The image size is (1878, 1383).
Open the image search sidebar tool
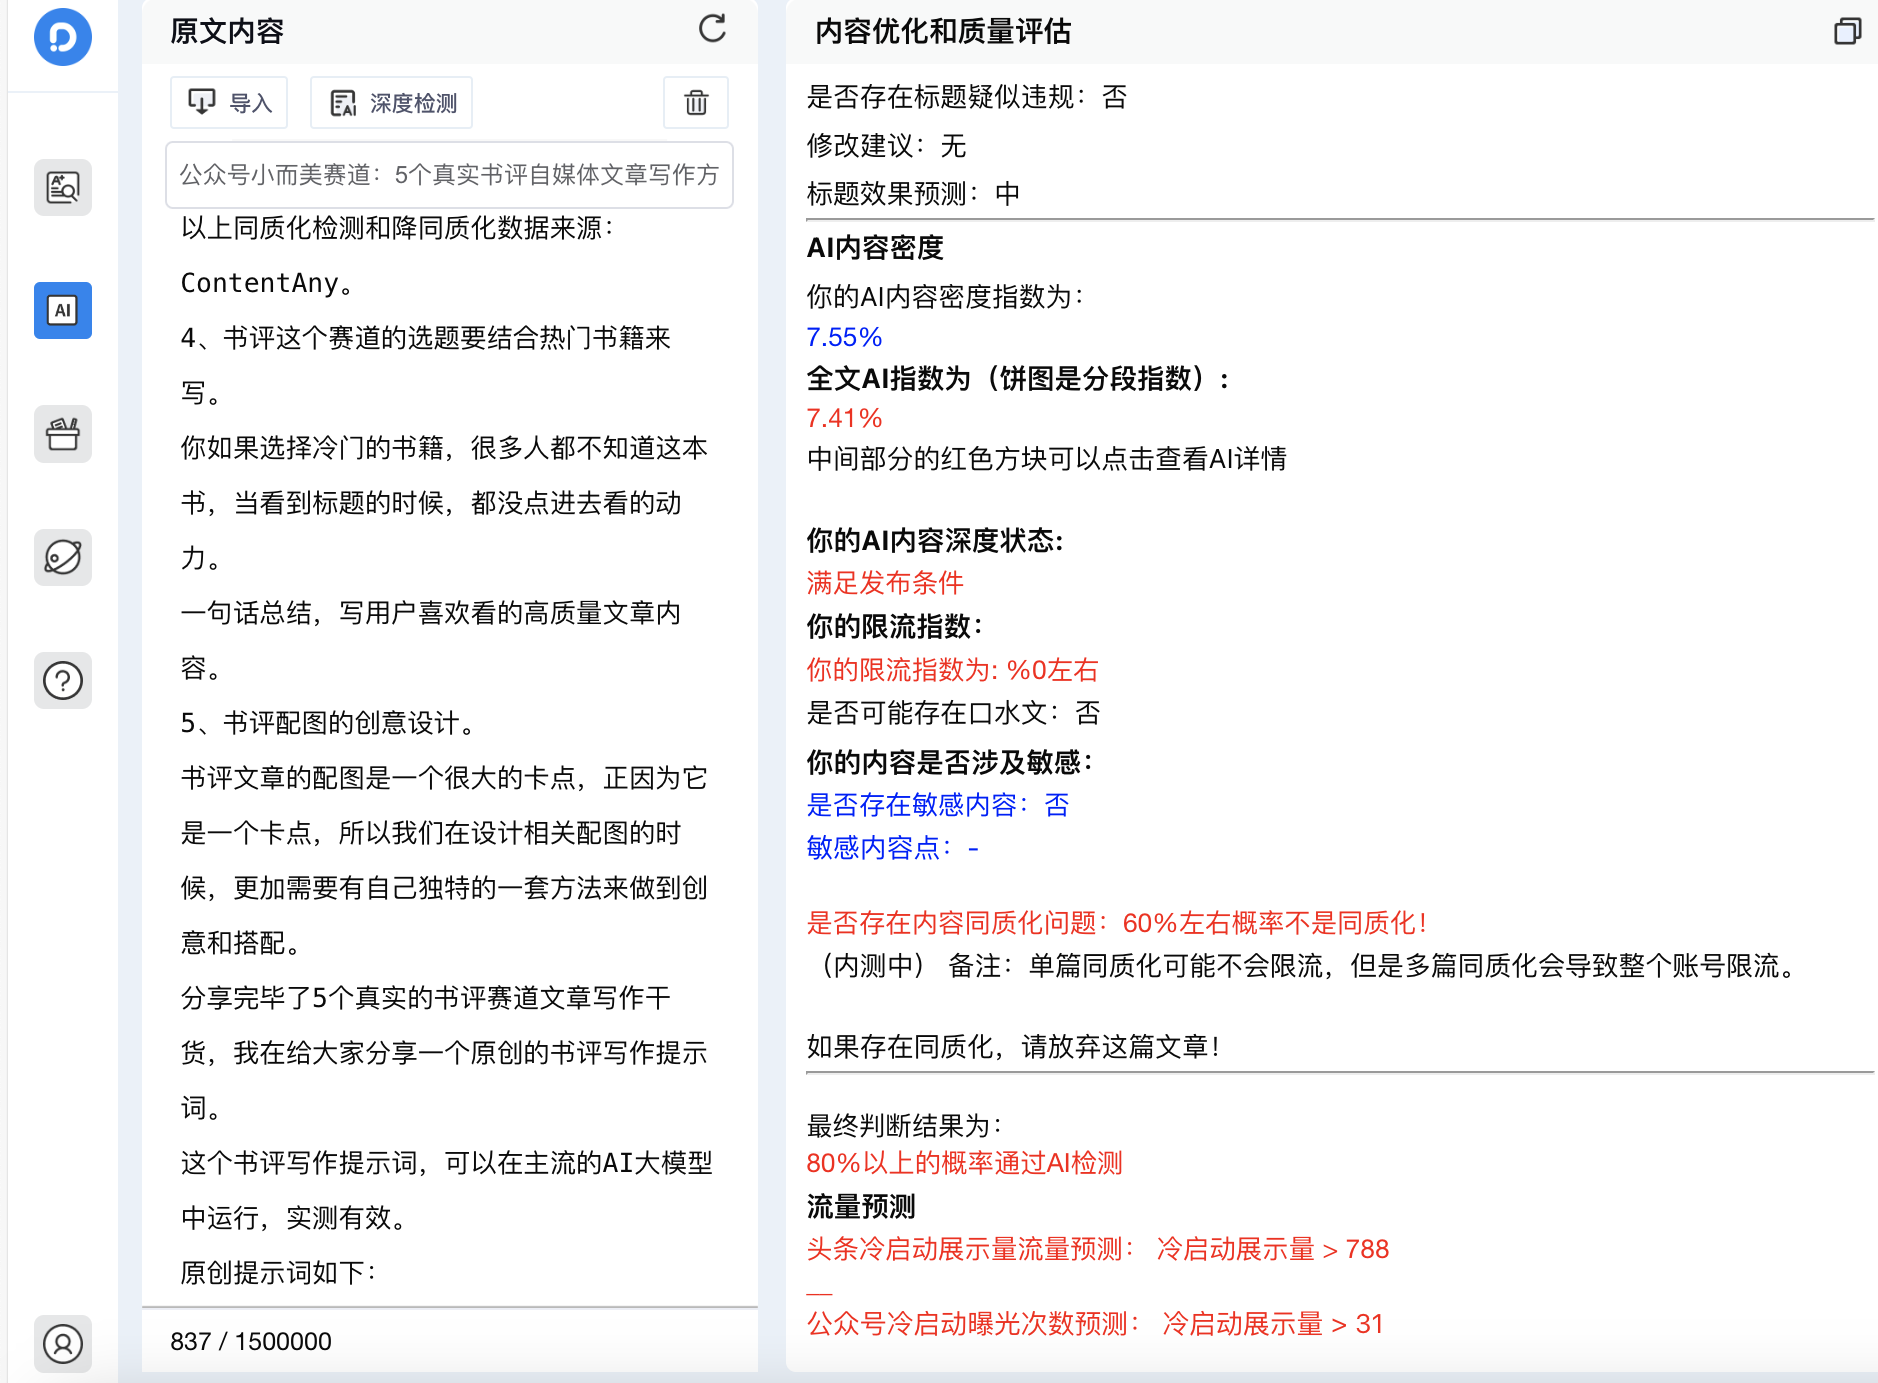tap(62, 187)
